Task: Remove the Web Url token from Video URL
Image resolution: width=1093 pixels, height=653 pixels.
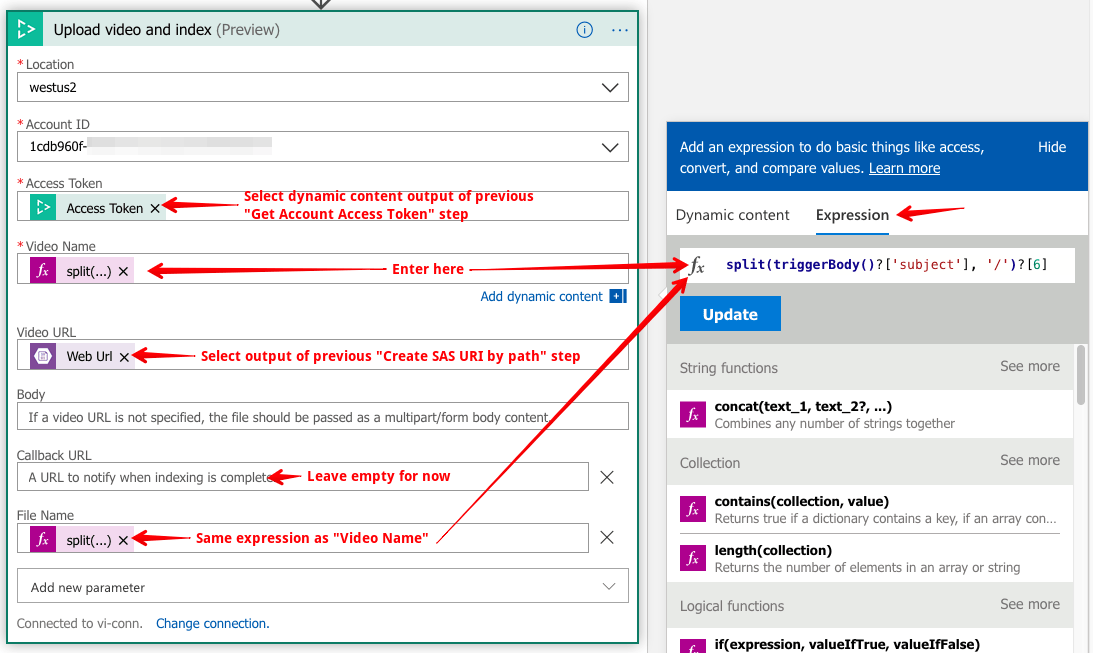Action: tap(124, 356)
